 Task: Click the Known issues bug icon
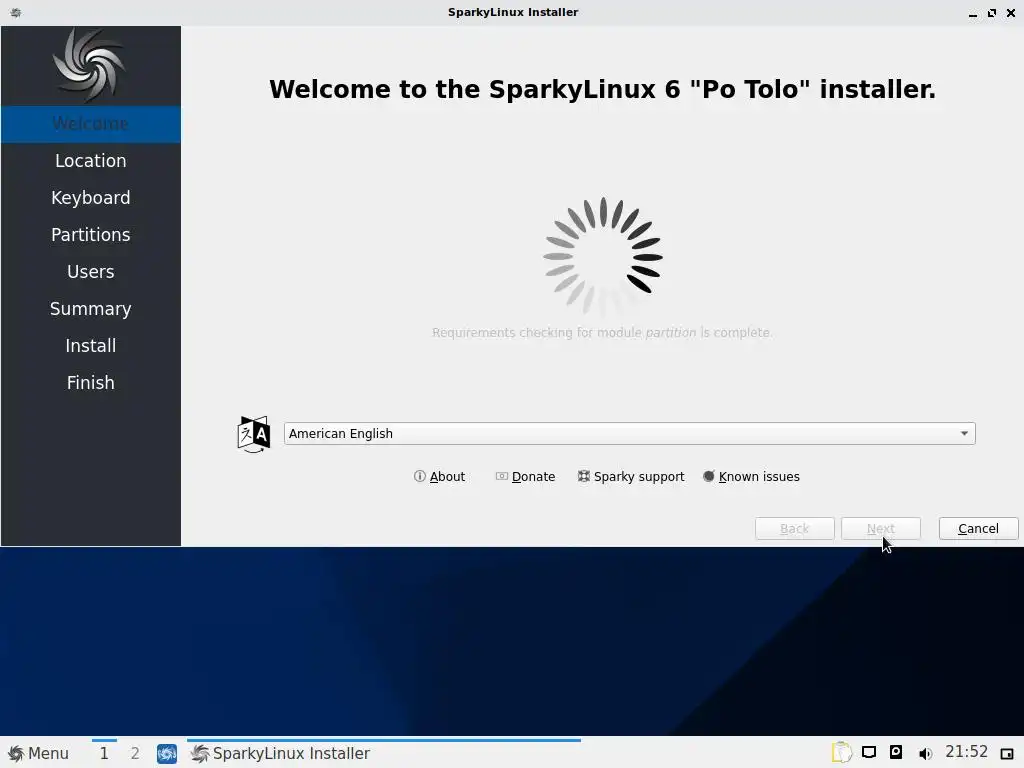coord(709,476)
